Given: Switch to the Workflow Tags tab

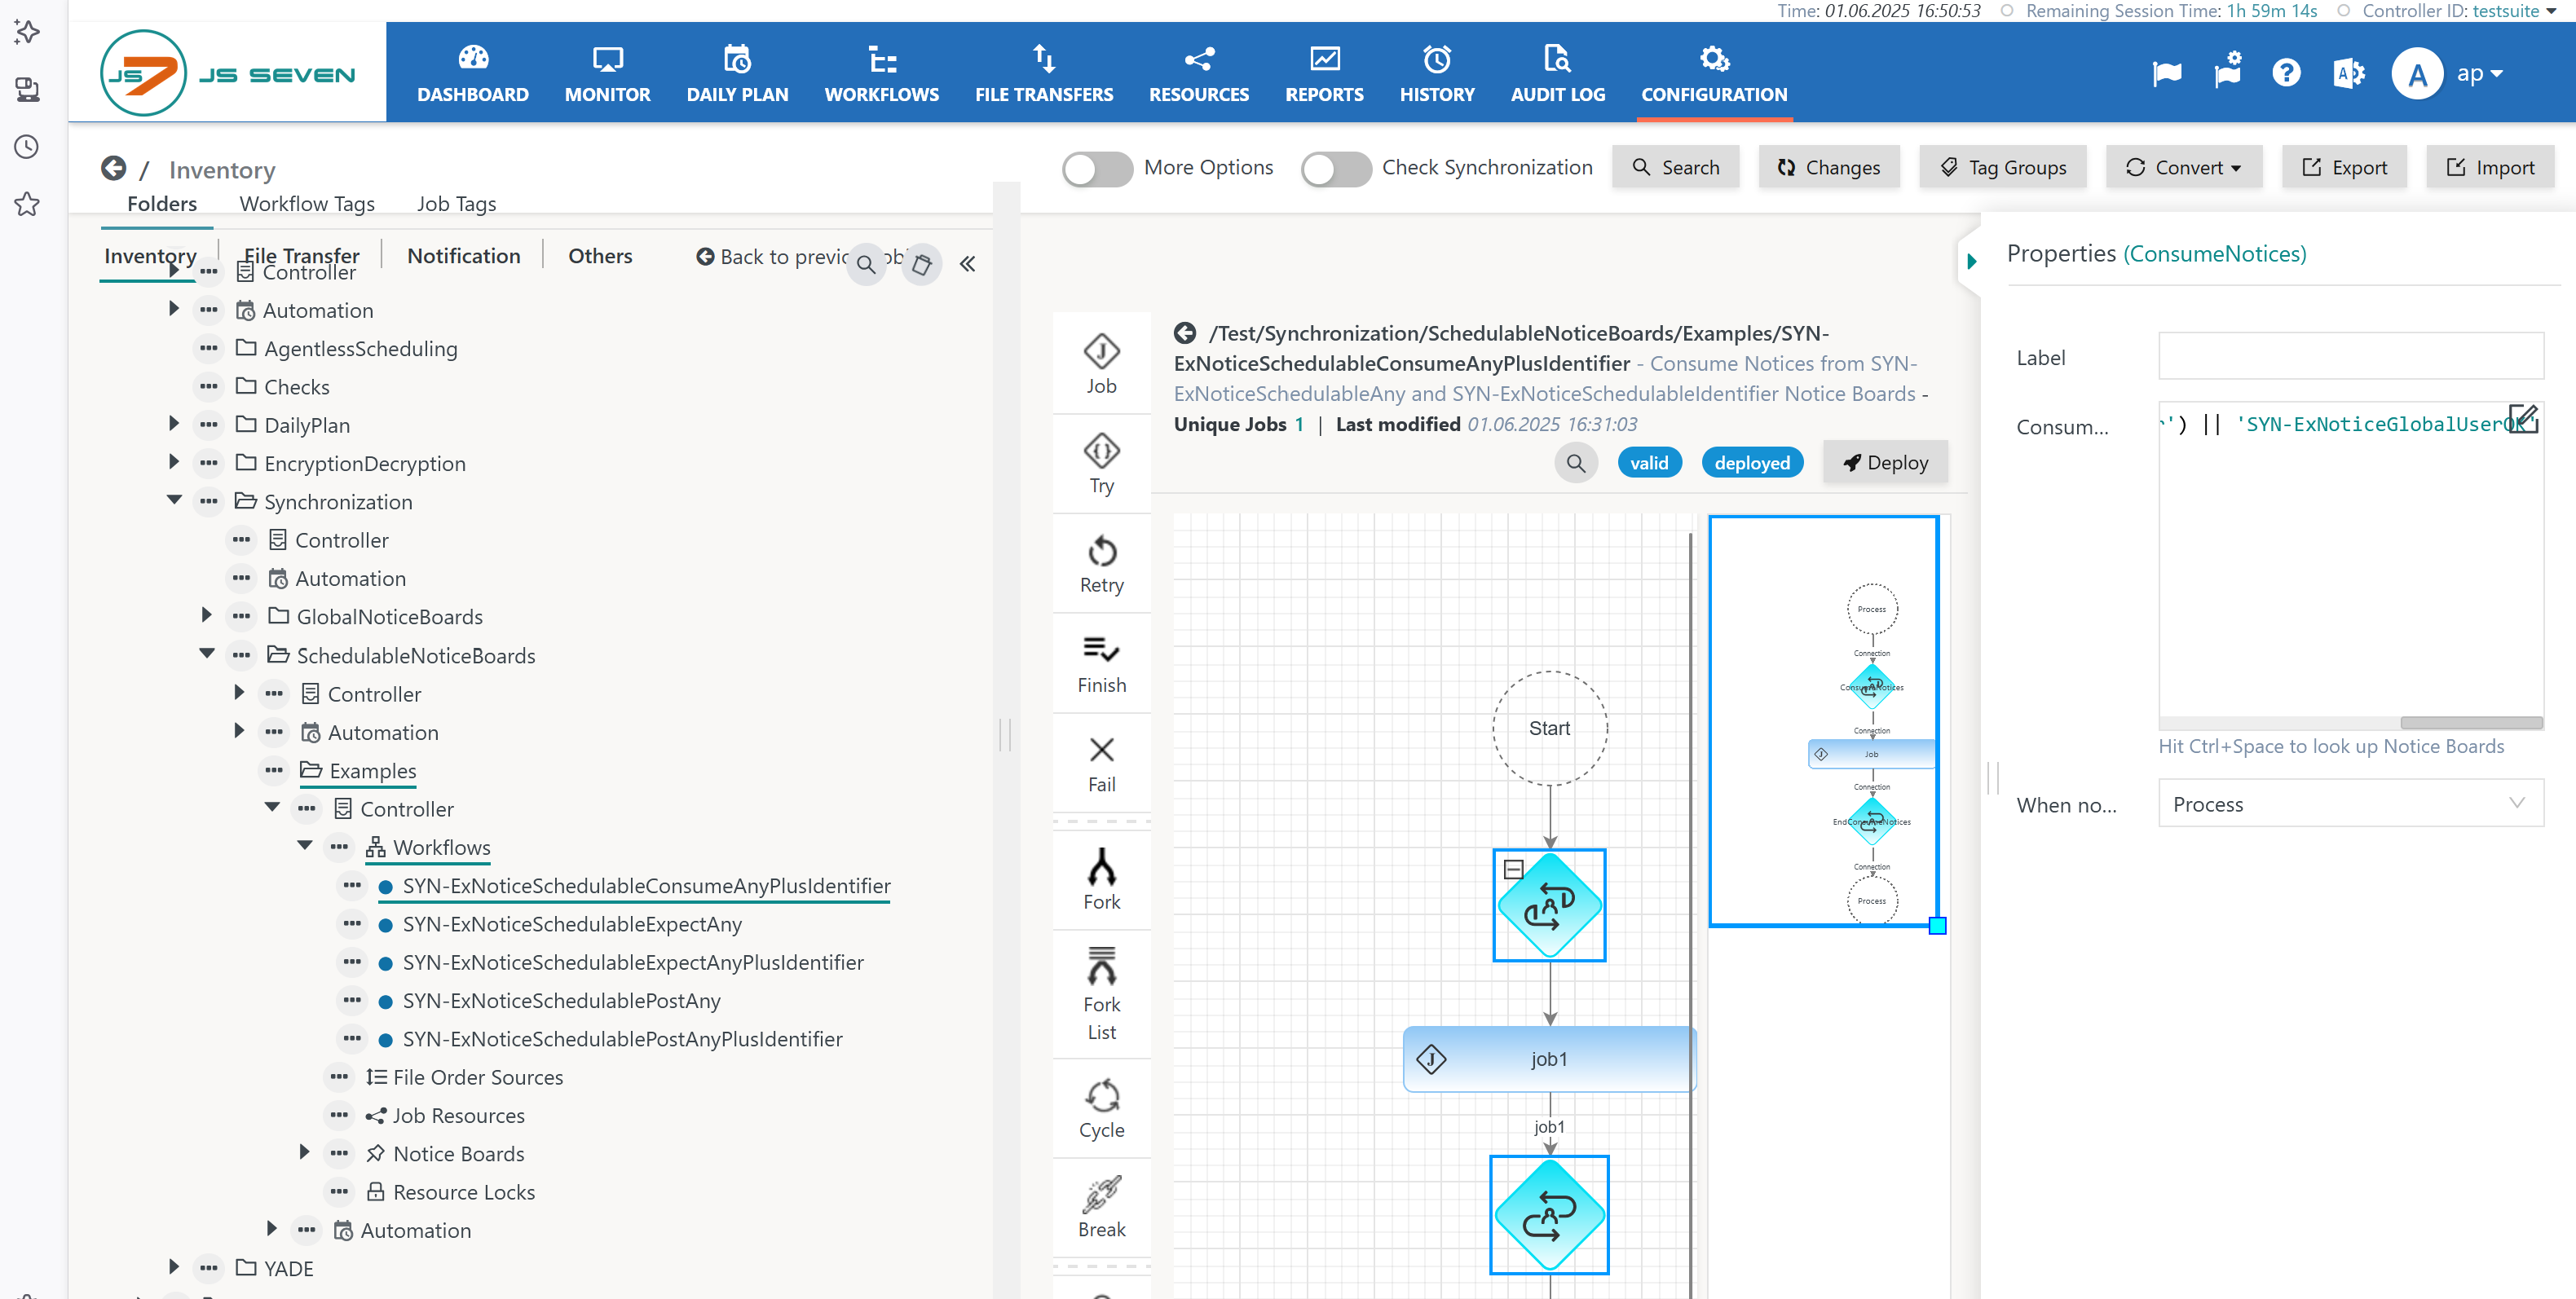Looking at the screenshot, I should coord(307,204).
